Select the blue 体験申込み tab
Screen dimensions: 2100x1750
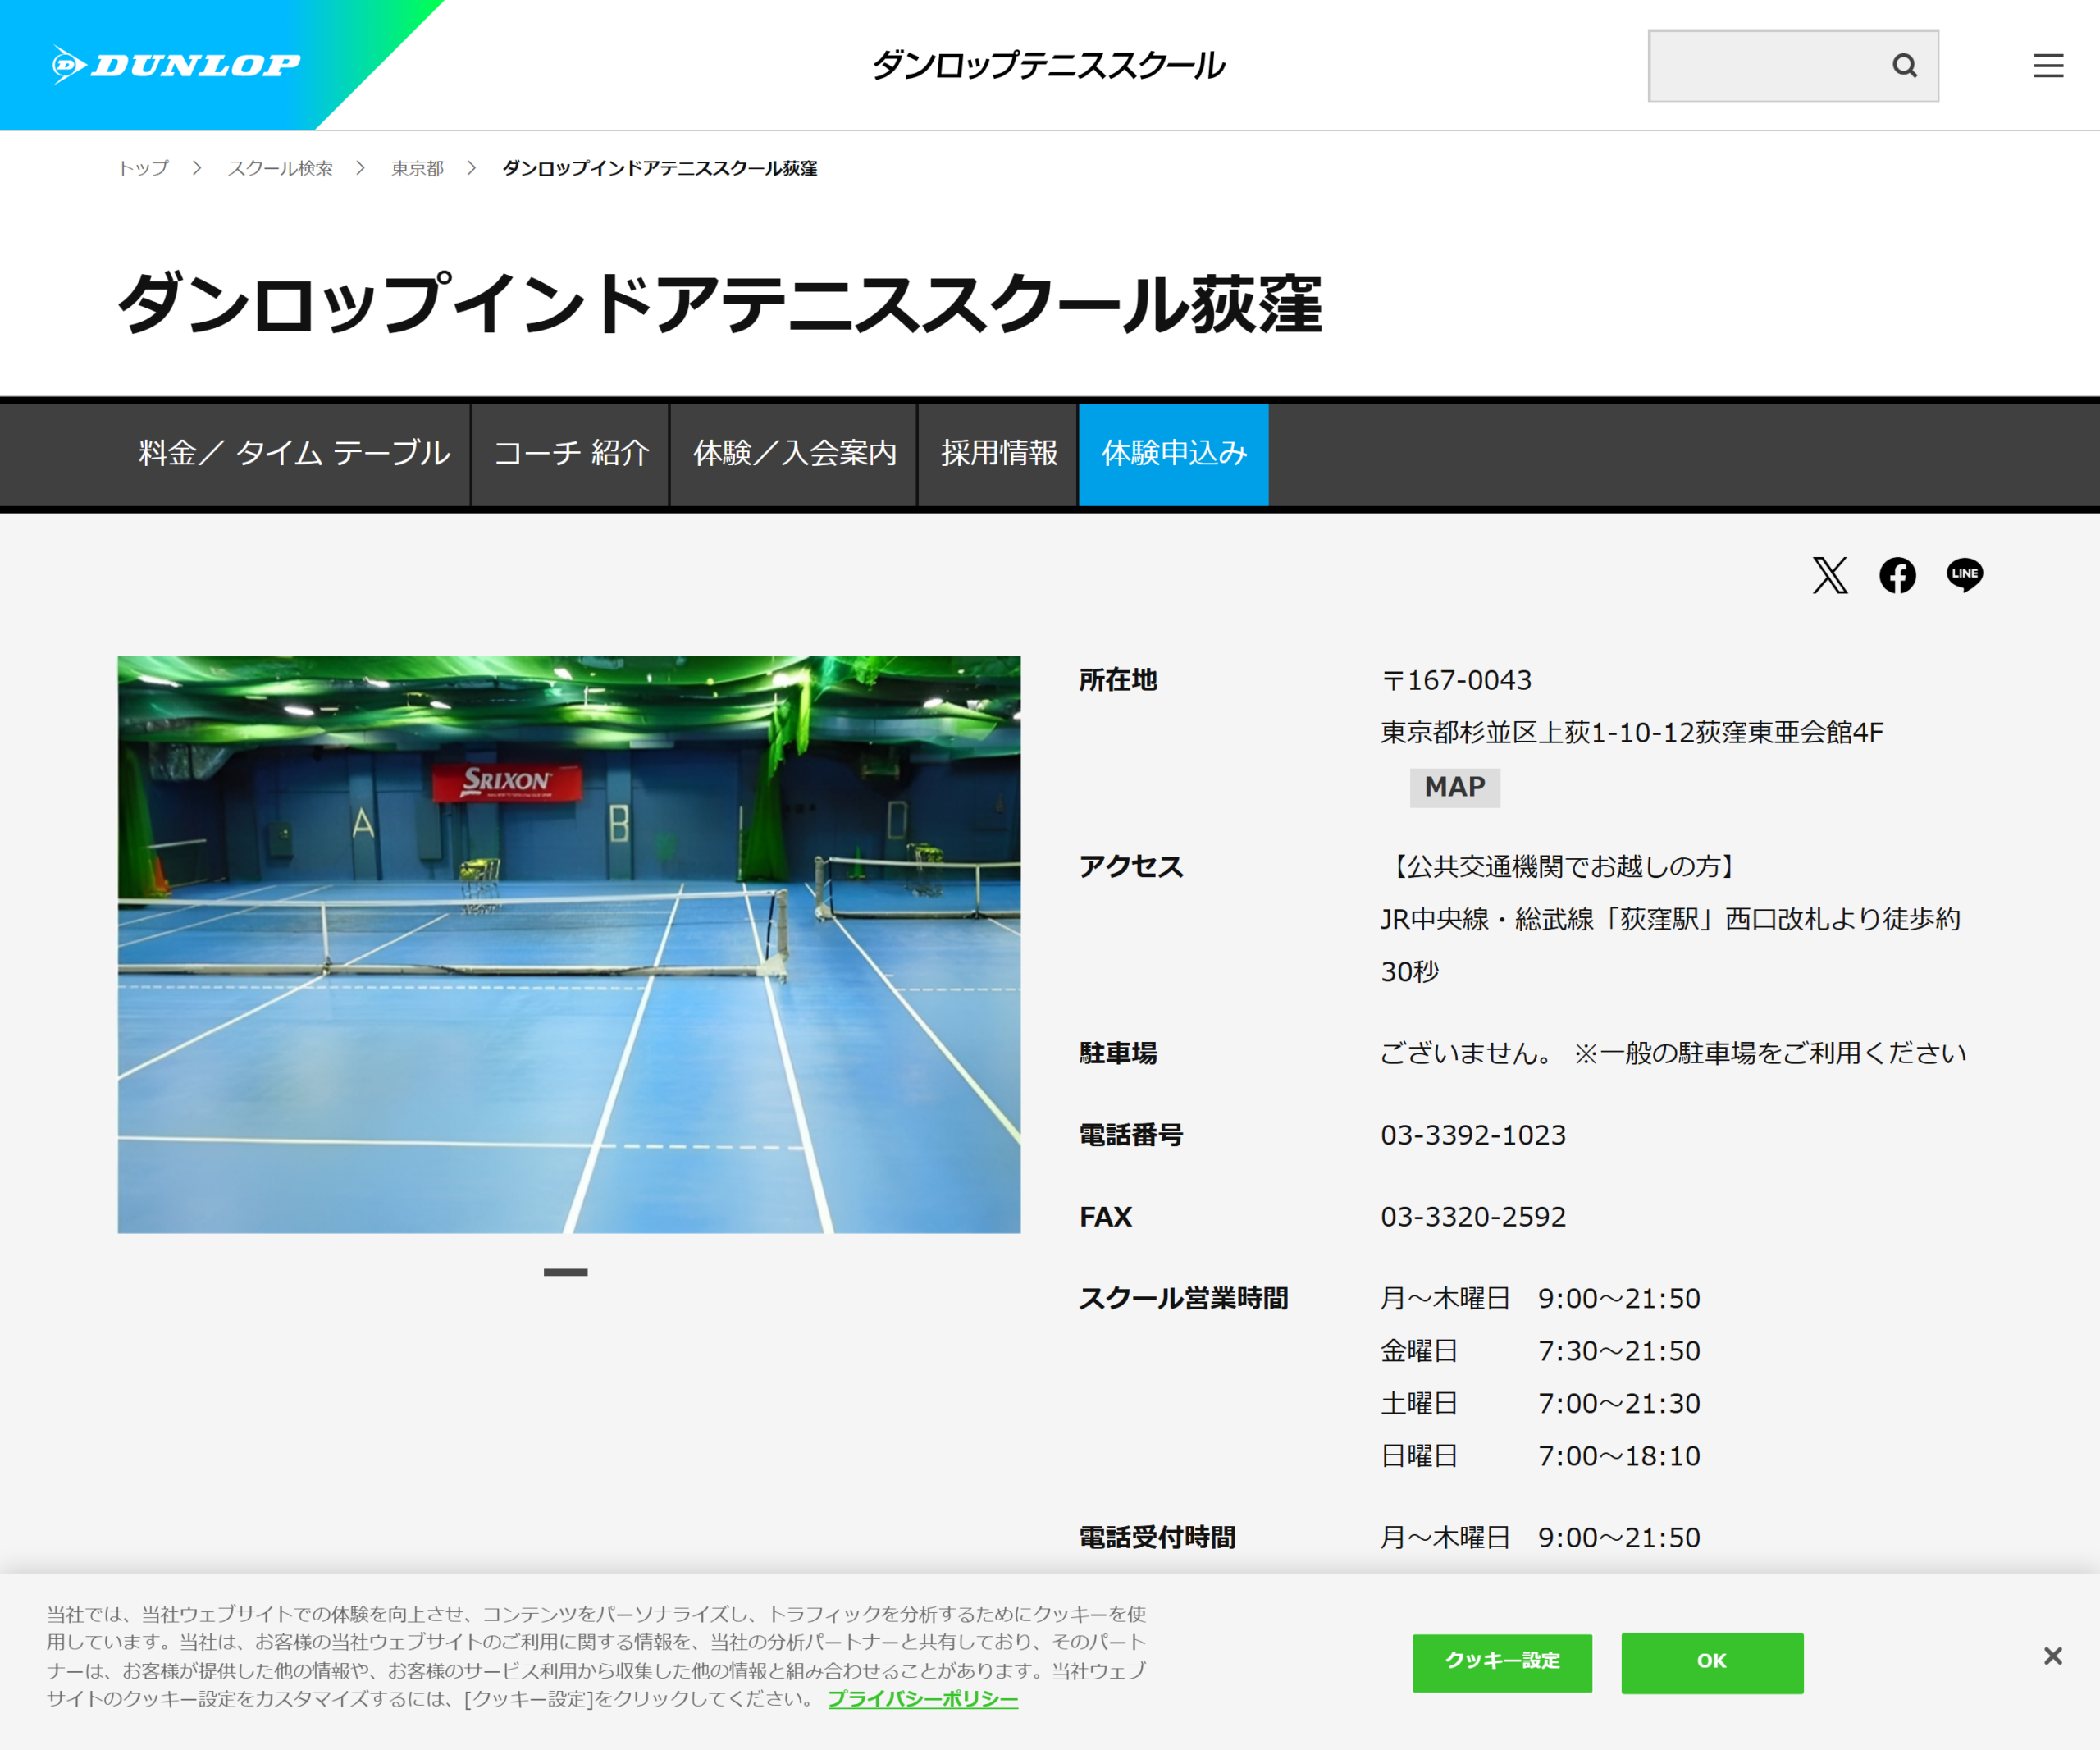pyautogui.click(x=1174, y=454)
